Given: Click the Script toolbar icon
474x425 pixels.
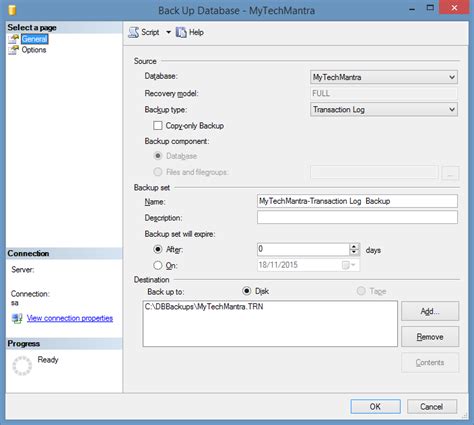Looking at the screenshot, I should tap(134, 32).
